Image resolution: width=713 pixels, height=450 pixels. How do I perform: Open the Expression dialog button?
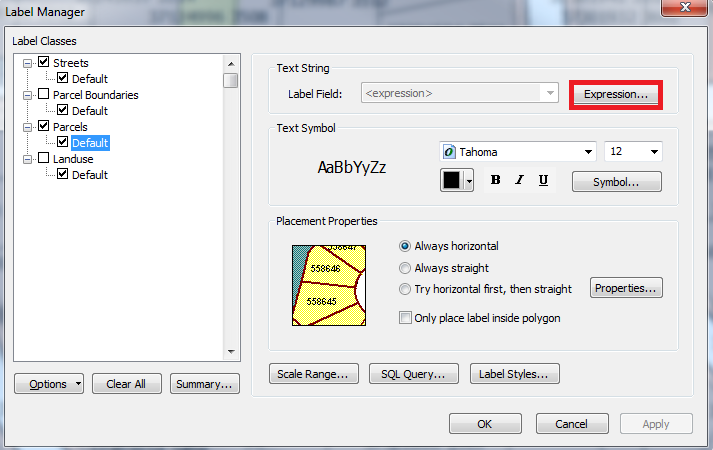[x=616, y=94]
